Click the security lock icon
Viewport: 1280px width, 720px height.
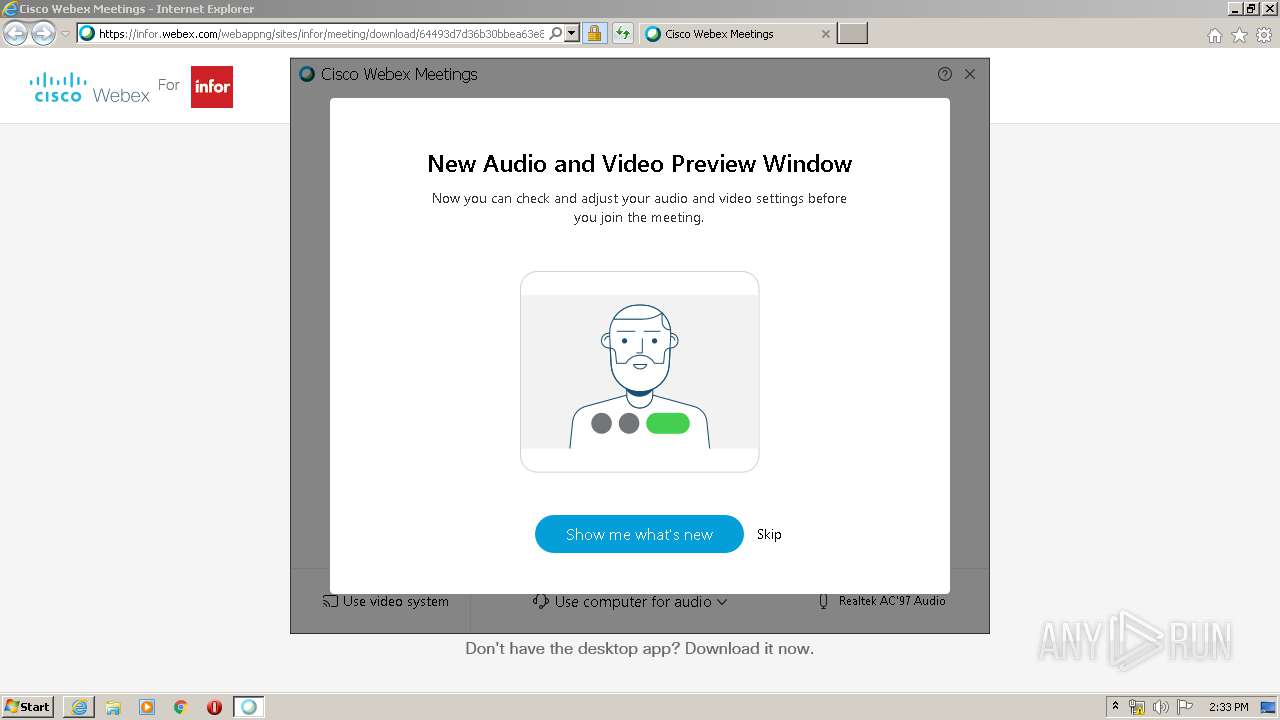594,33
